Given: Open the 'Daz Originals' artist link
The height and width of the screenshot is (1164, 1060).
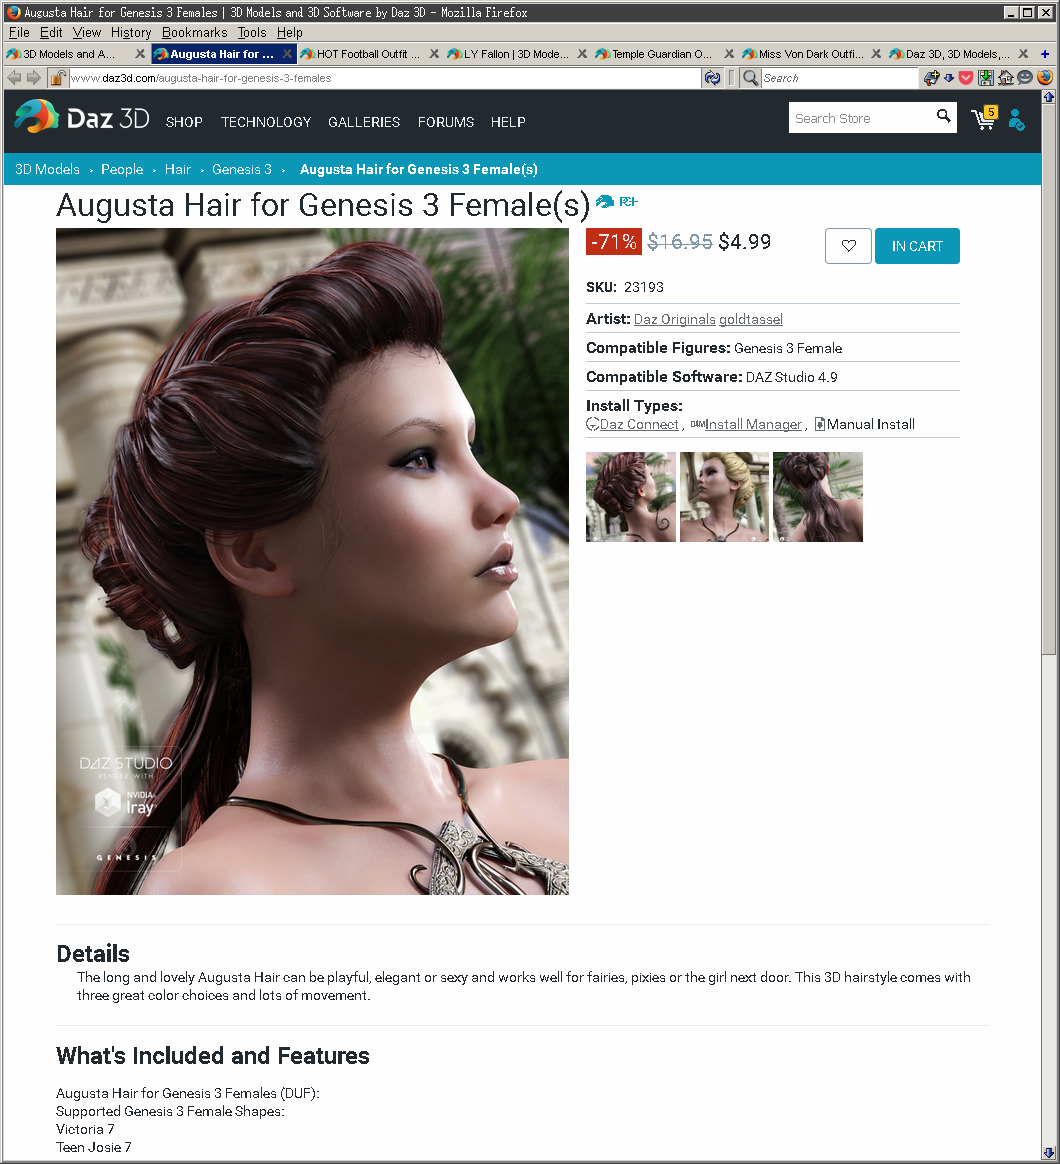Looking at the screenshot, I should tap(675, 319).
